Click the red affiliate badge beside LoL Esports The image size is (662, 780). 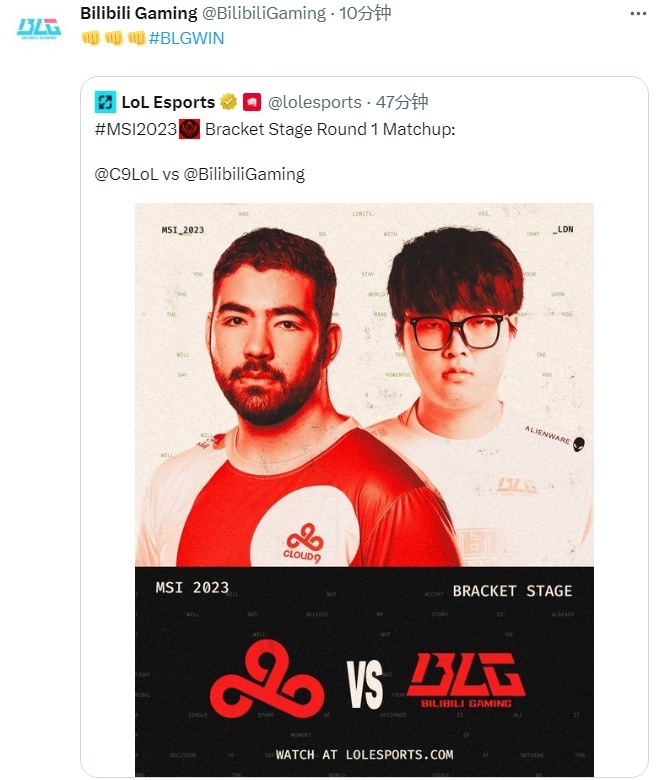[252, 102]
